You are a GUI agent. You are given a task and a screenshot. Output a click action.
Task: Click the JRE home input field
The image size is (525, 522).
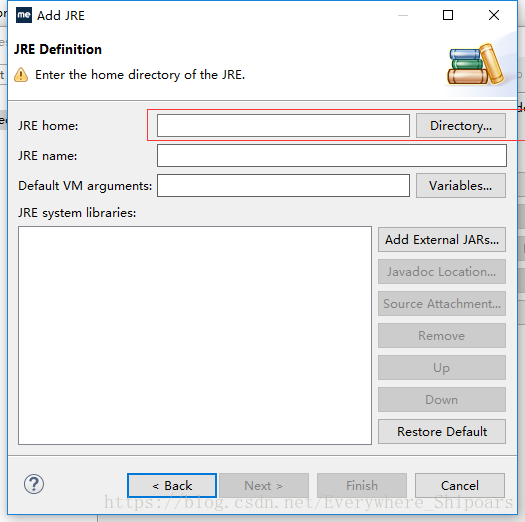tap(283, 126)
